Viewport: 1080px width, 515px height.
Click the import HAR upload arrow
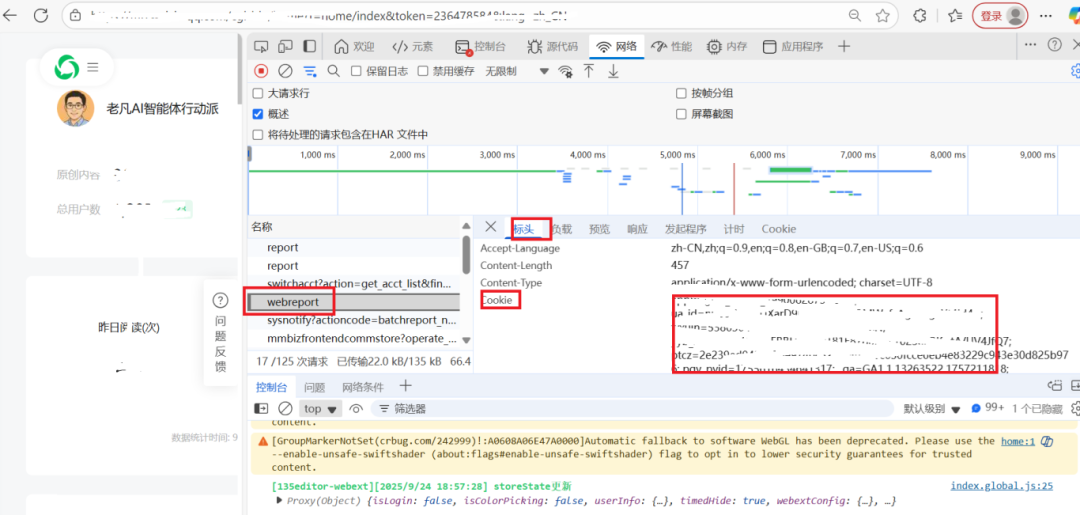click(589, 71)
